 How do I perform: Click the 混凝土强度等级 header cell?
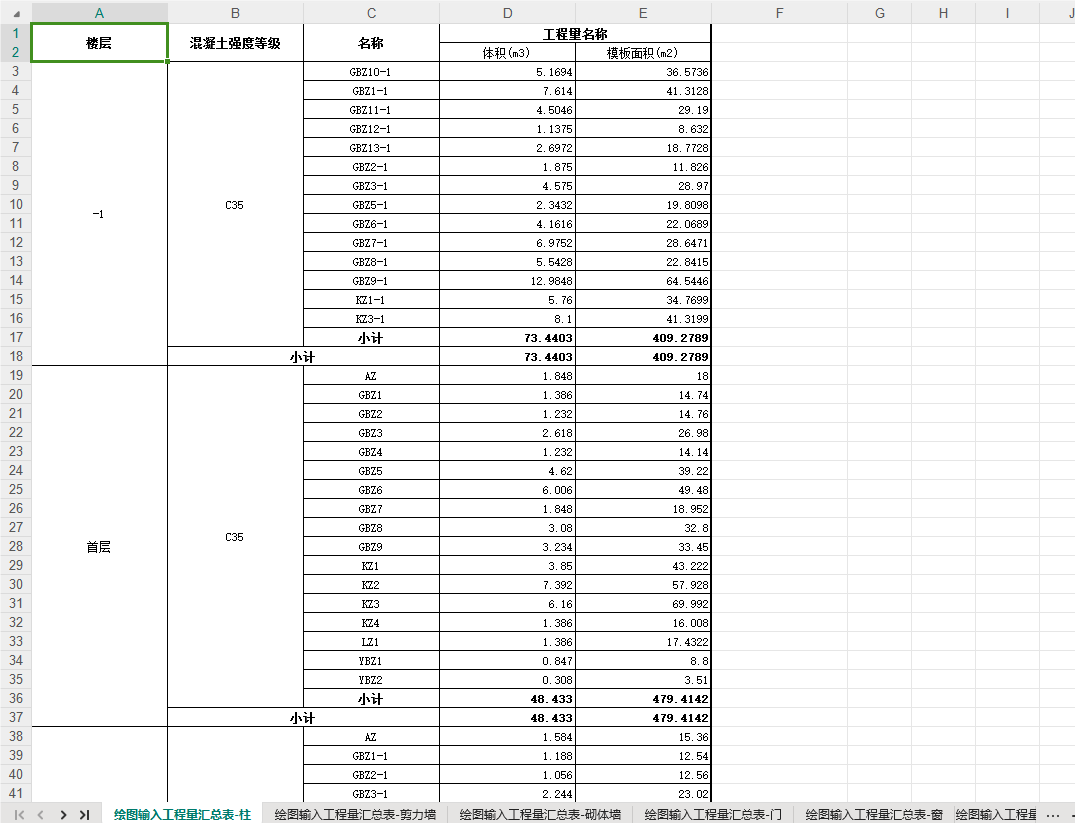[235, 43]
